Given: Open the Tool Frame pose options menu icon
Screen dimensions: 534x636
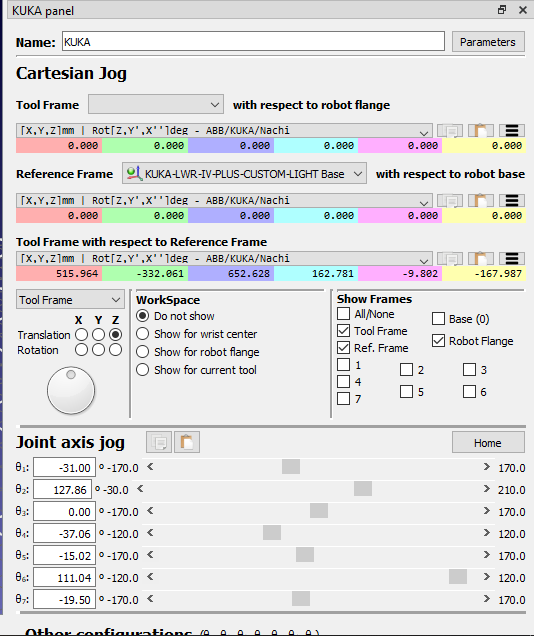Looking at the screenshot, I should pyautogui.click(x=512, y=131).
